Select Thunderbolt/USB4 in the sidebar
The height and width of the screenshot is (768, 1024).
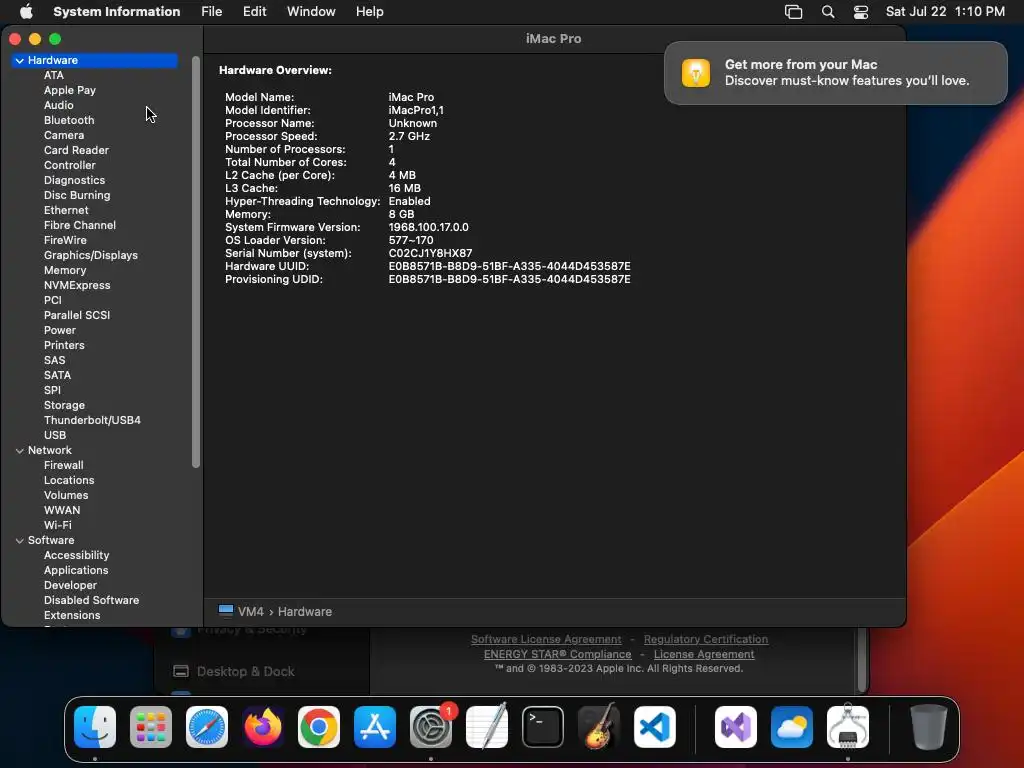pos(92,421)
